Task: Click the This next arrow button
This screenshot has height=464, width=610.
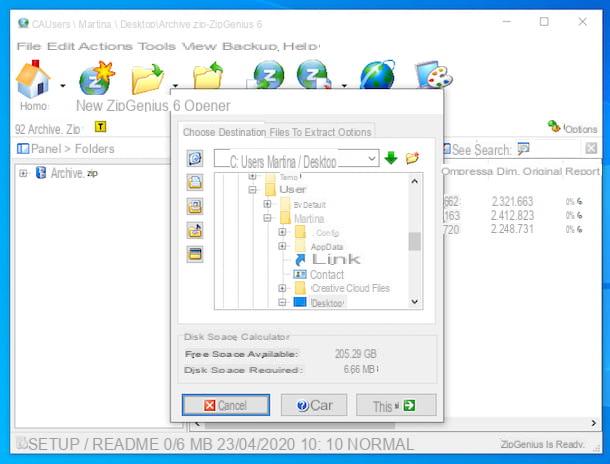Action: [x=396, y=405]
